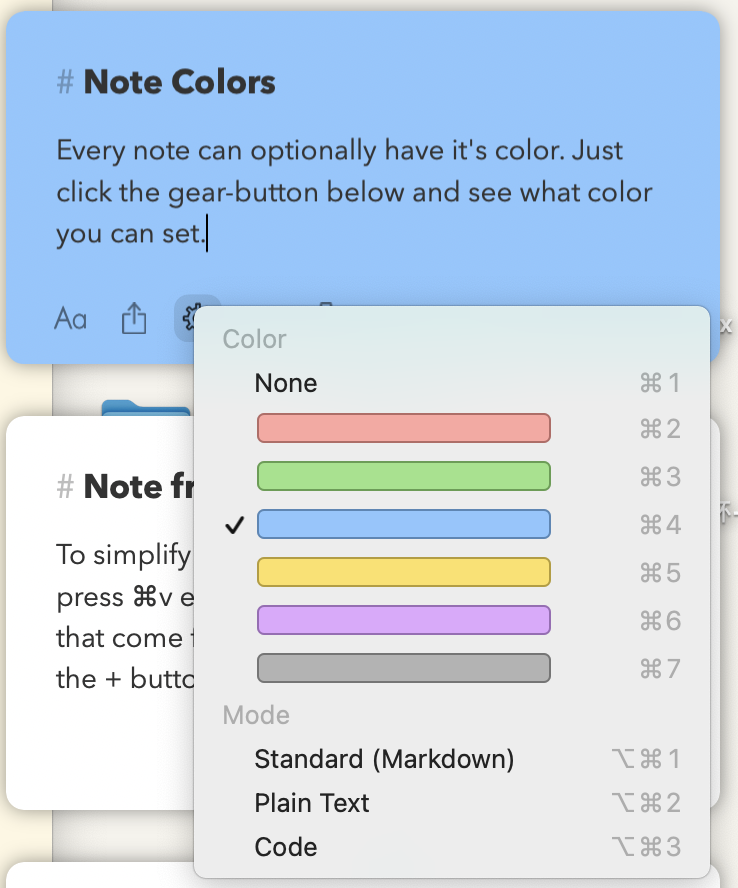Click the checkmark beside the blue swatch
The height and width of the screenshot is (888, 738).
point(235,525)
